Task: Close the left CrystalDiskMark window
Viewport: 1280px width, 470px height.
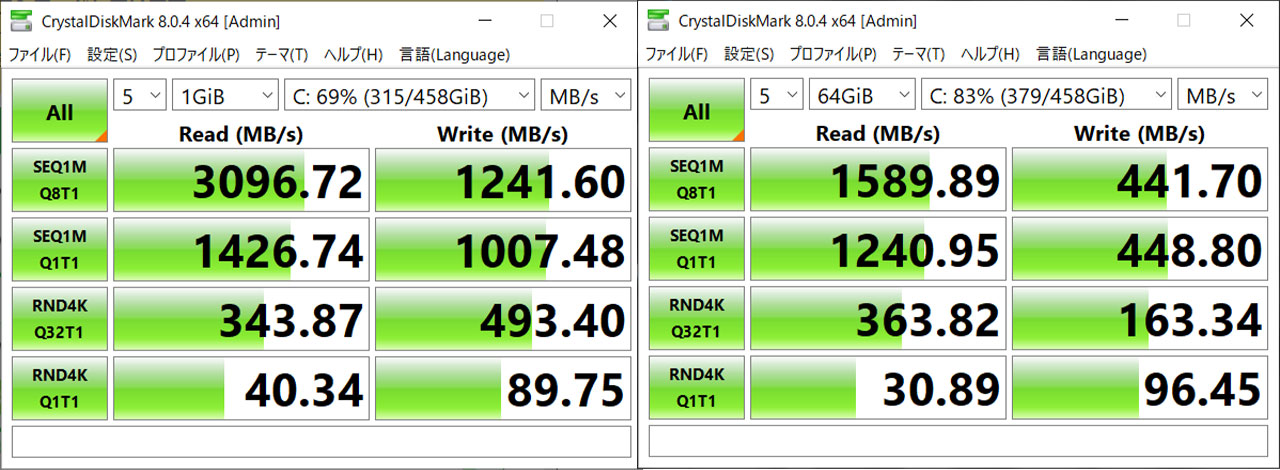Action: click(609, 20)
